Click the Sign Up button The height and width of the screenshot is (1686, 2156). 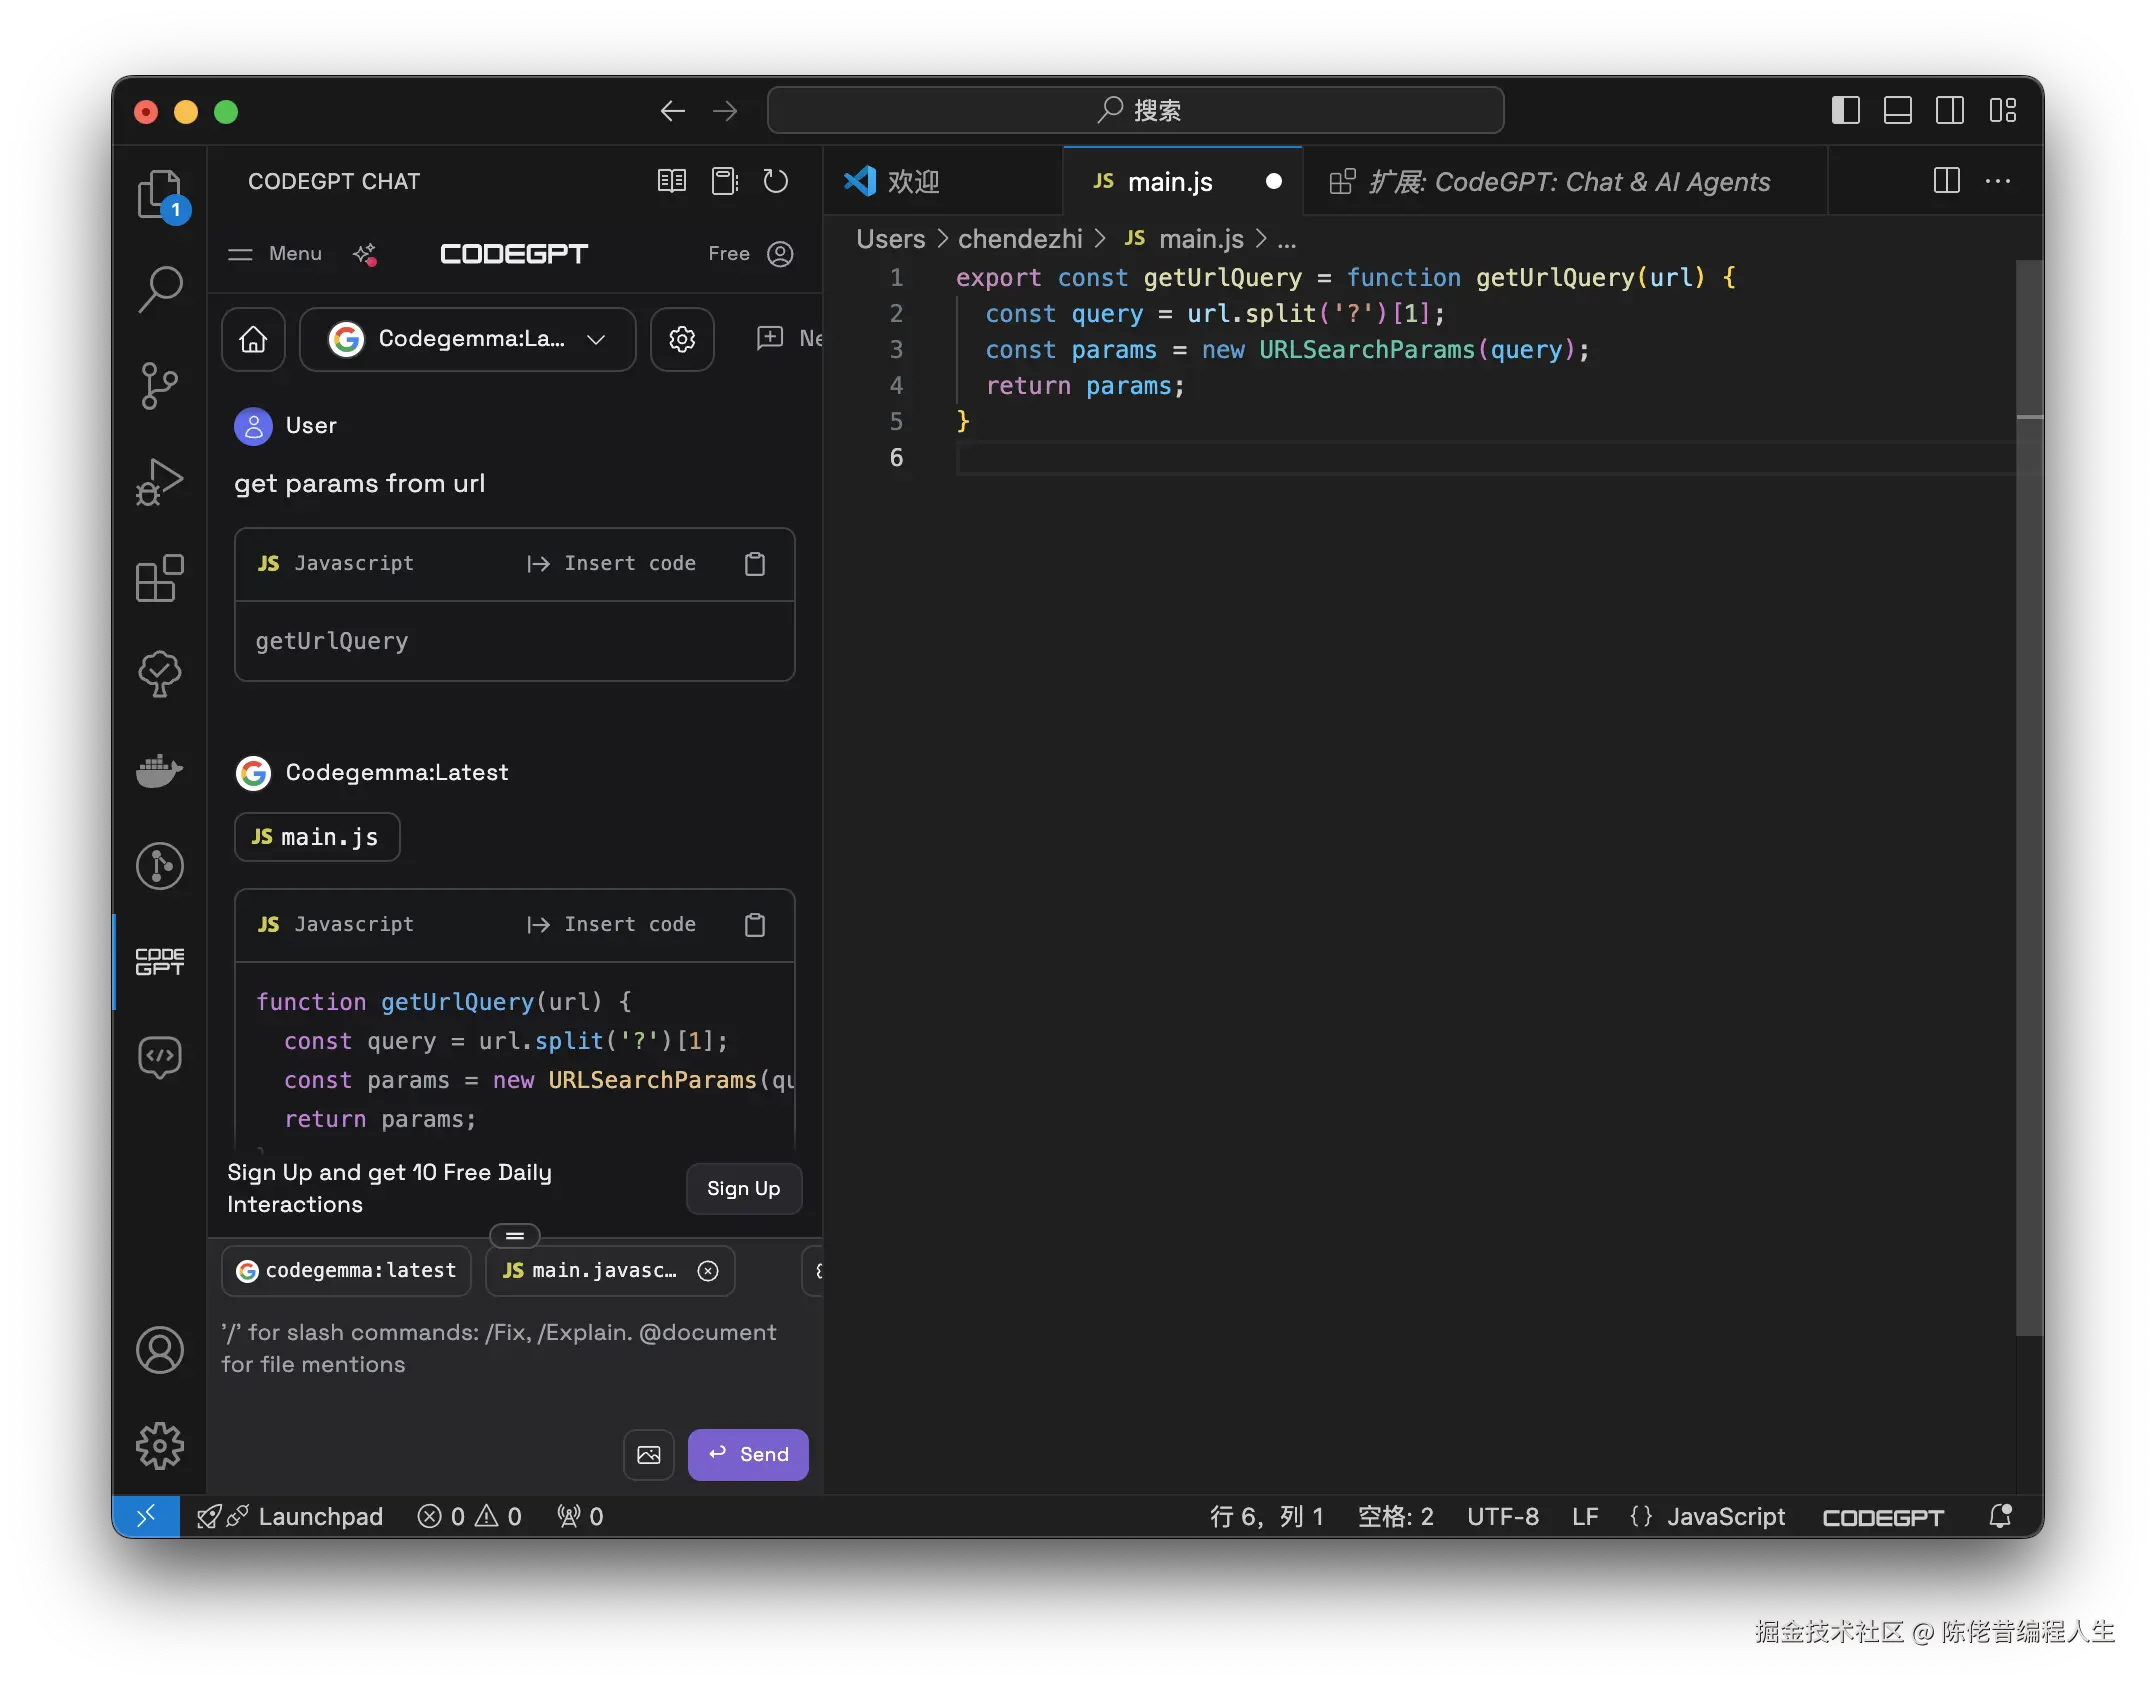click(x=743, y=1188)
